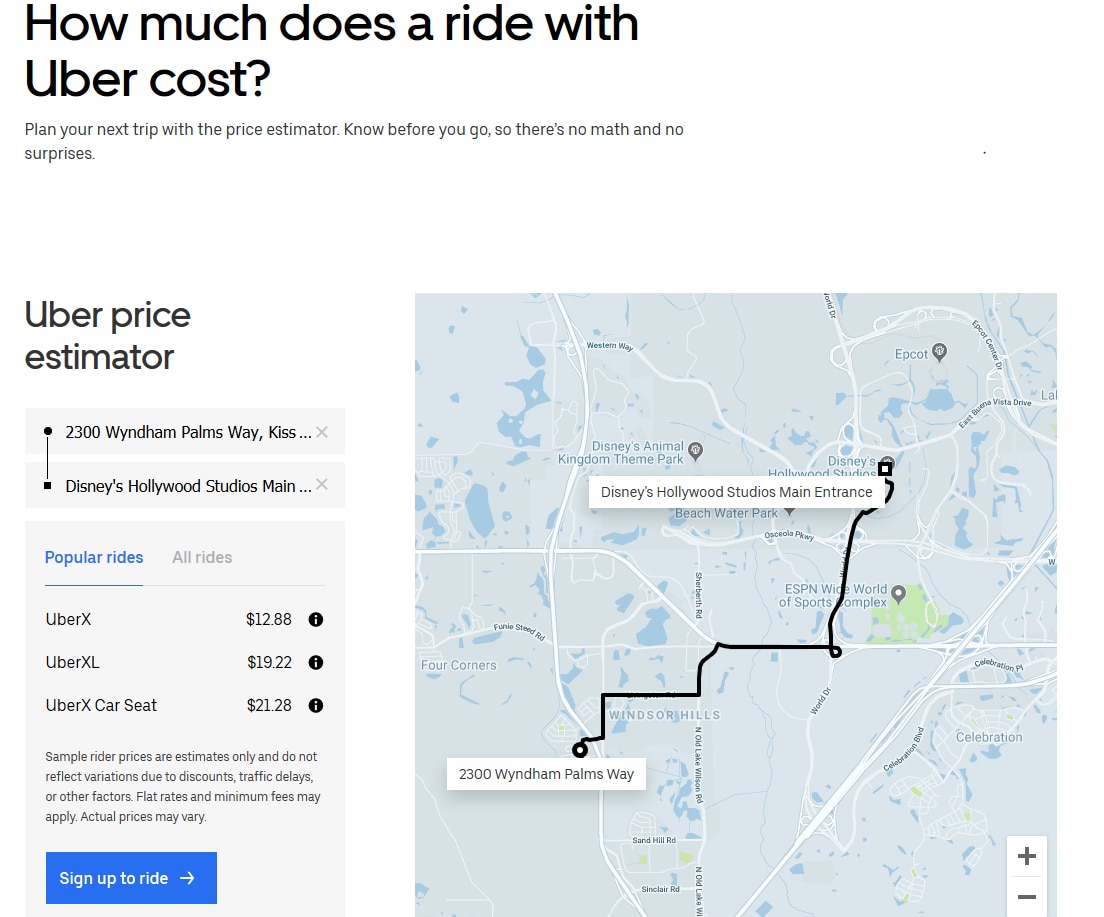Click the Sign up to ride button

coord(131,878)
